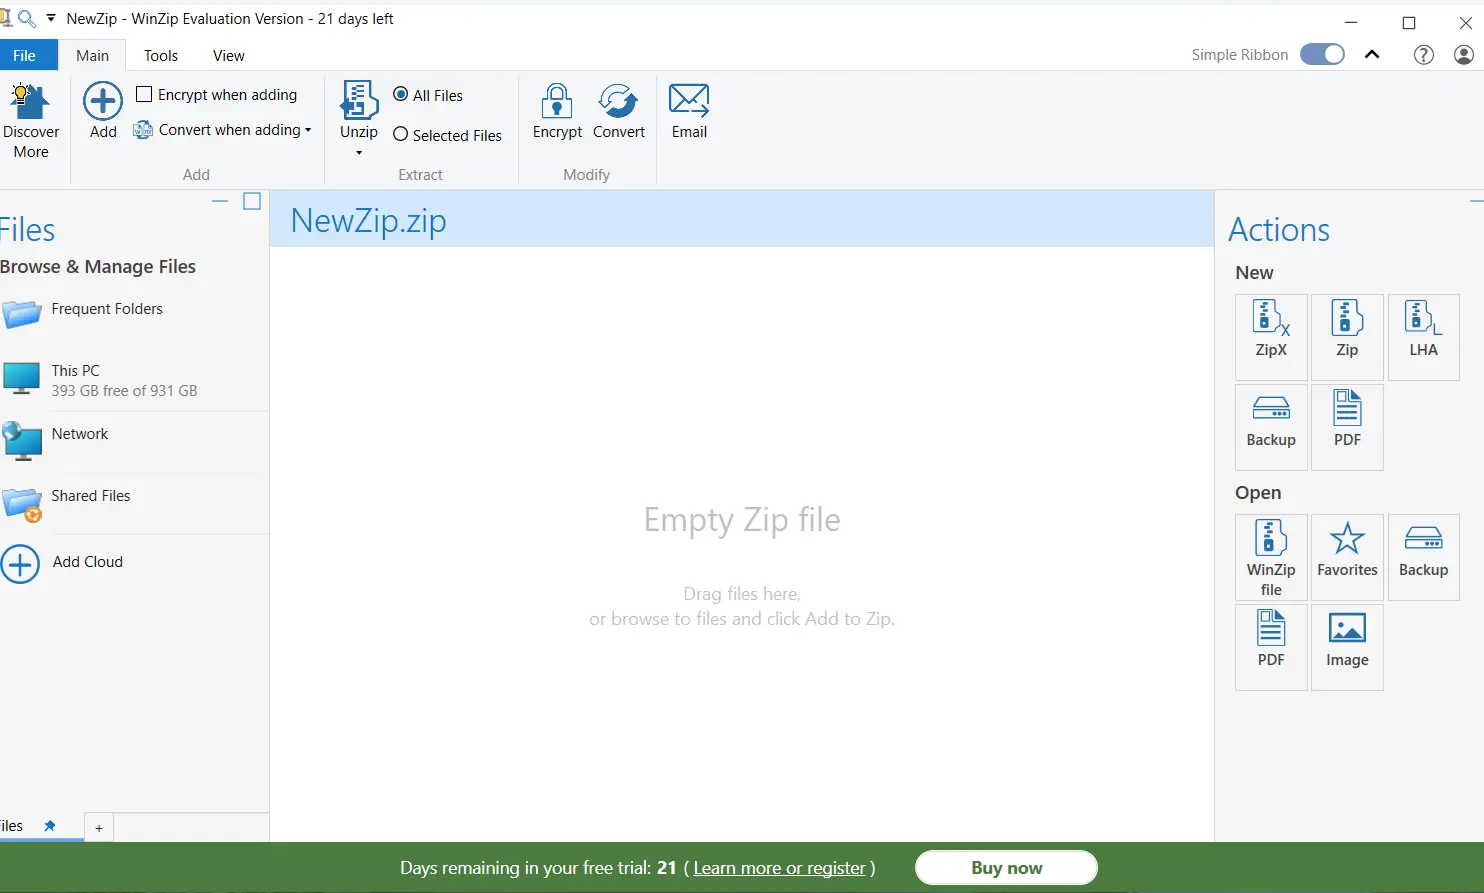
Task: Open a Backup under Open section
Action: 1424,557
